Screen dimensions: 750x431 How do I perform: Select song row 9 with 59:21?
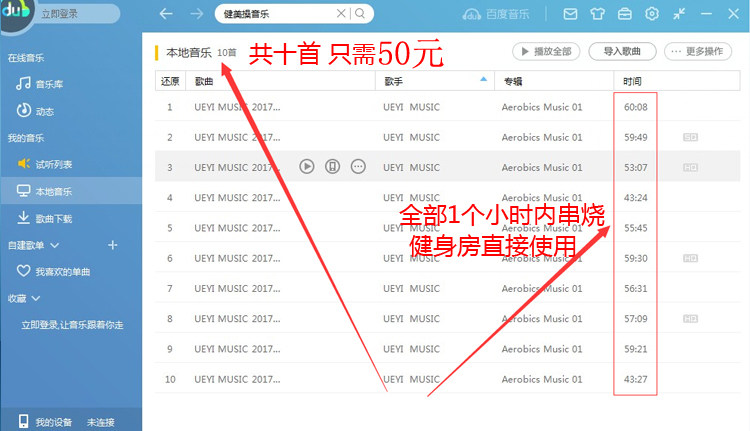(x=447, y=349)
